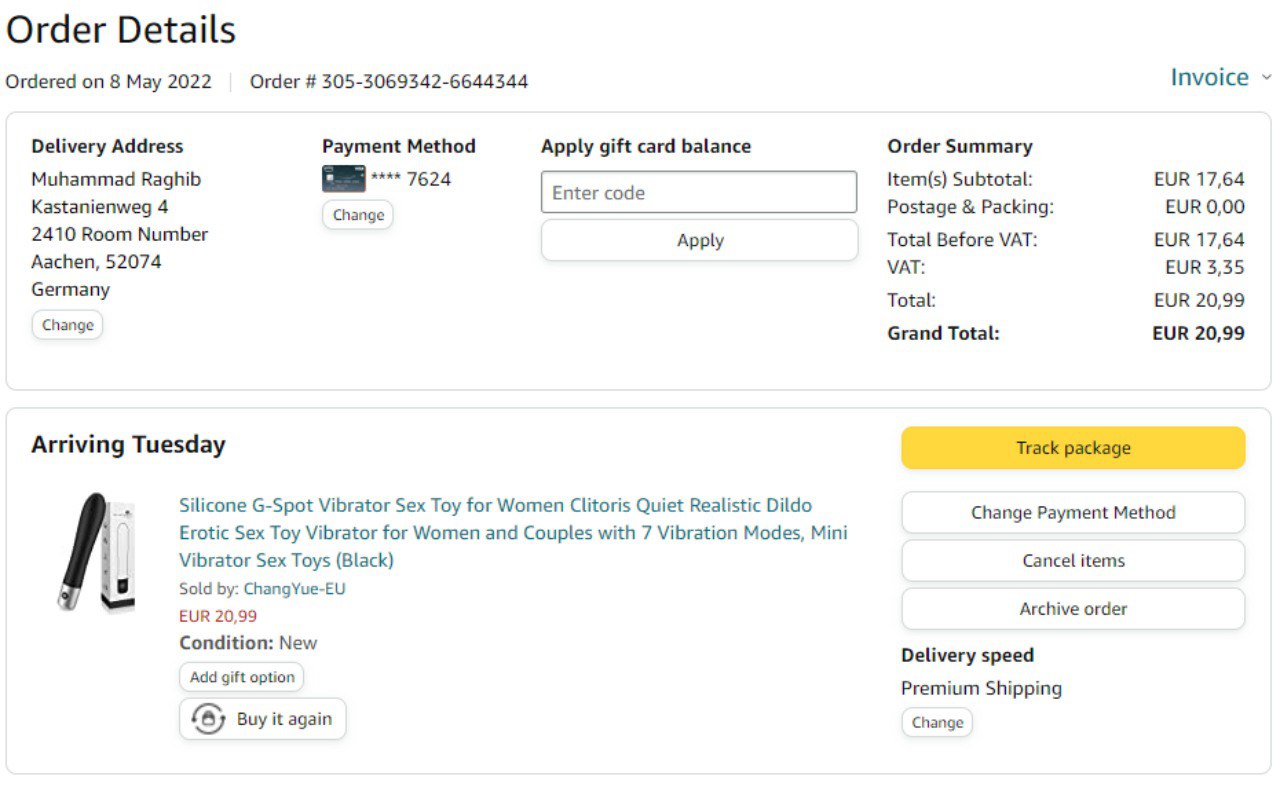
Task: Click the Grand Total amount
Action: [1198, 333]
